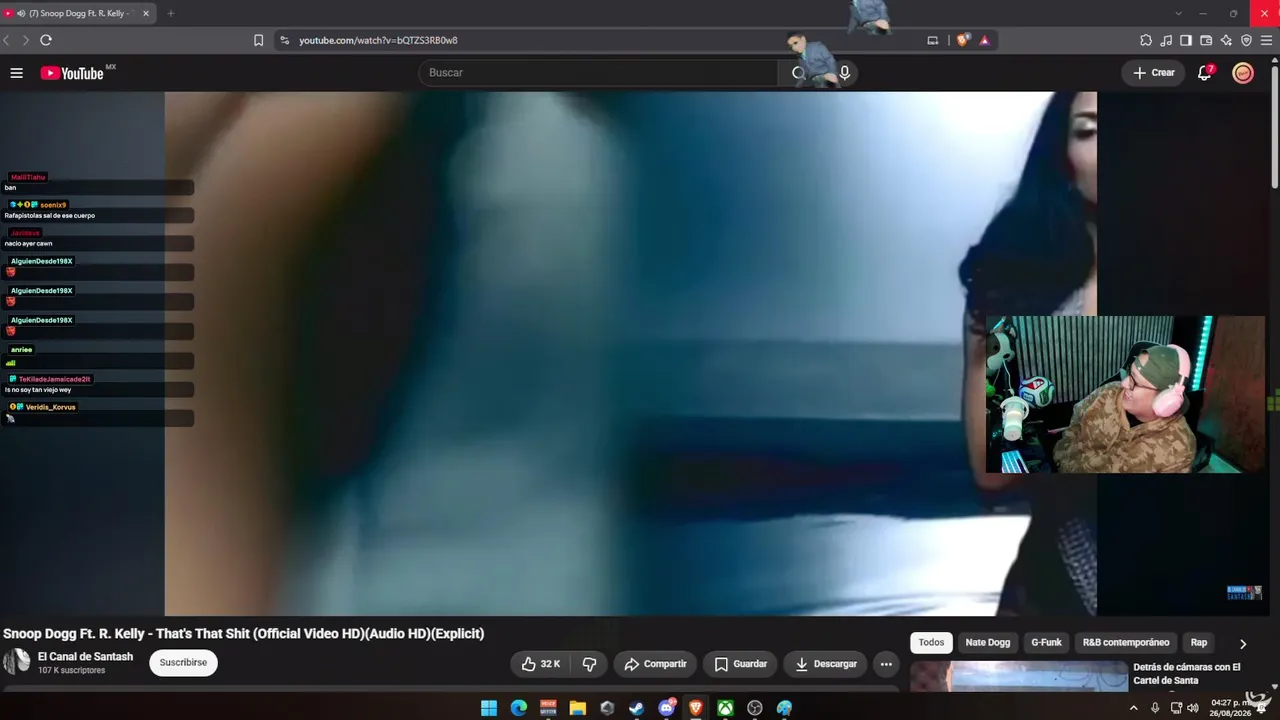Viewport: 1280px width, 720px height.
Task: Select the Todos filter chip
Action: click(x=931, y=643)
